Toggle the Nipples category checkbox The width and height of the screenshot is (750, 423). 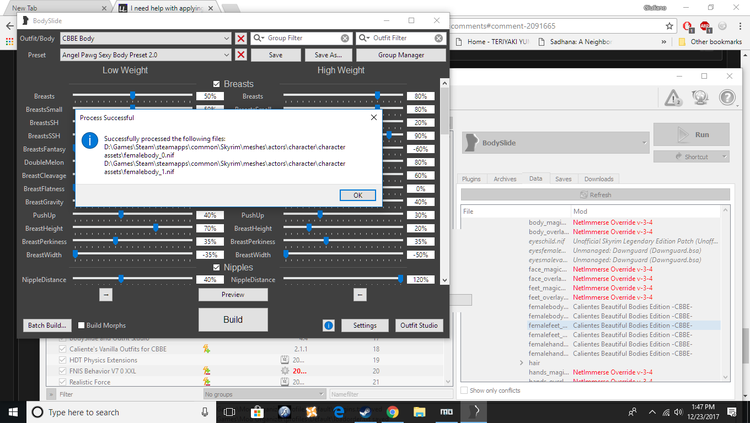click(x=216, y=267)
